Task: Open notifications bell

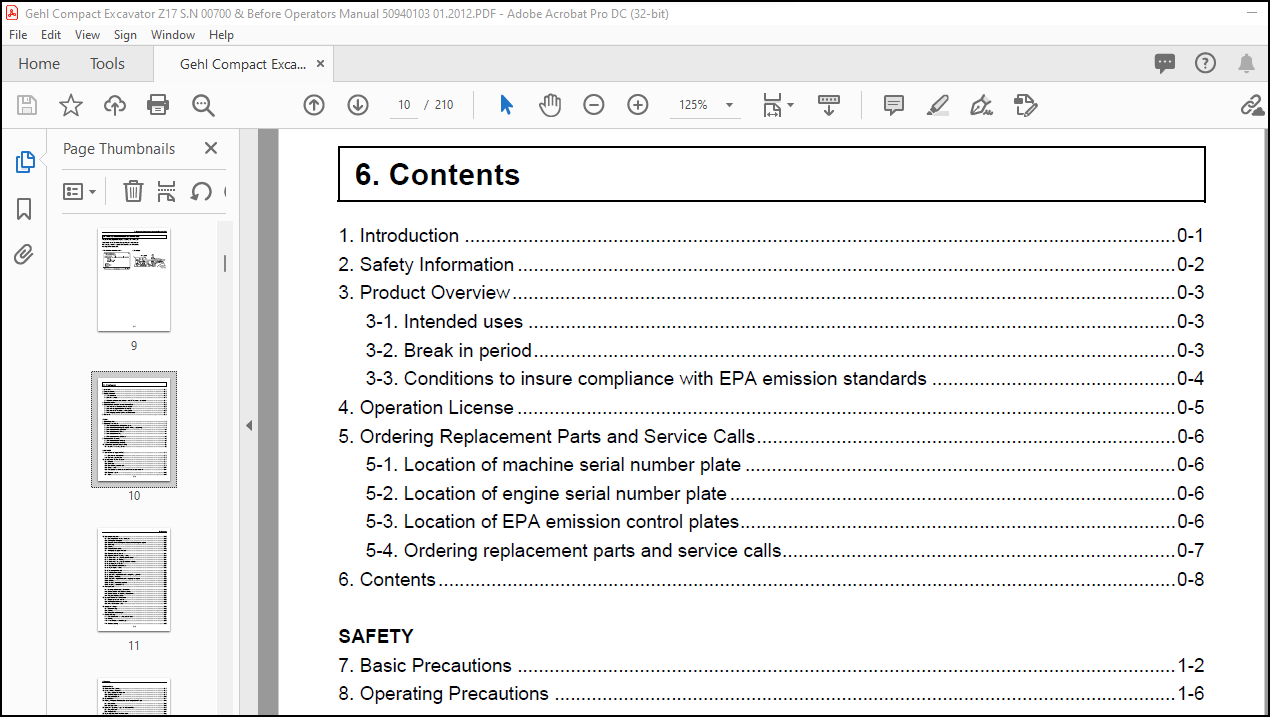Action: click(1246, 63)
